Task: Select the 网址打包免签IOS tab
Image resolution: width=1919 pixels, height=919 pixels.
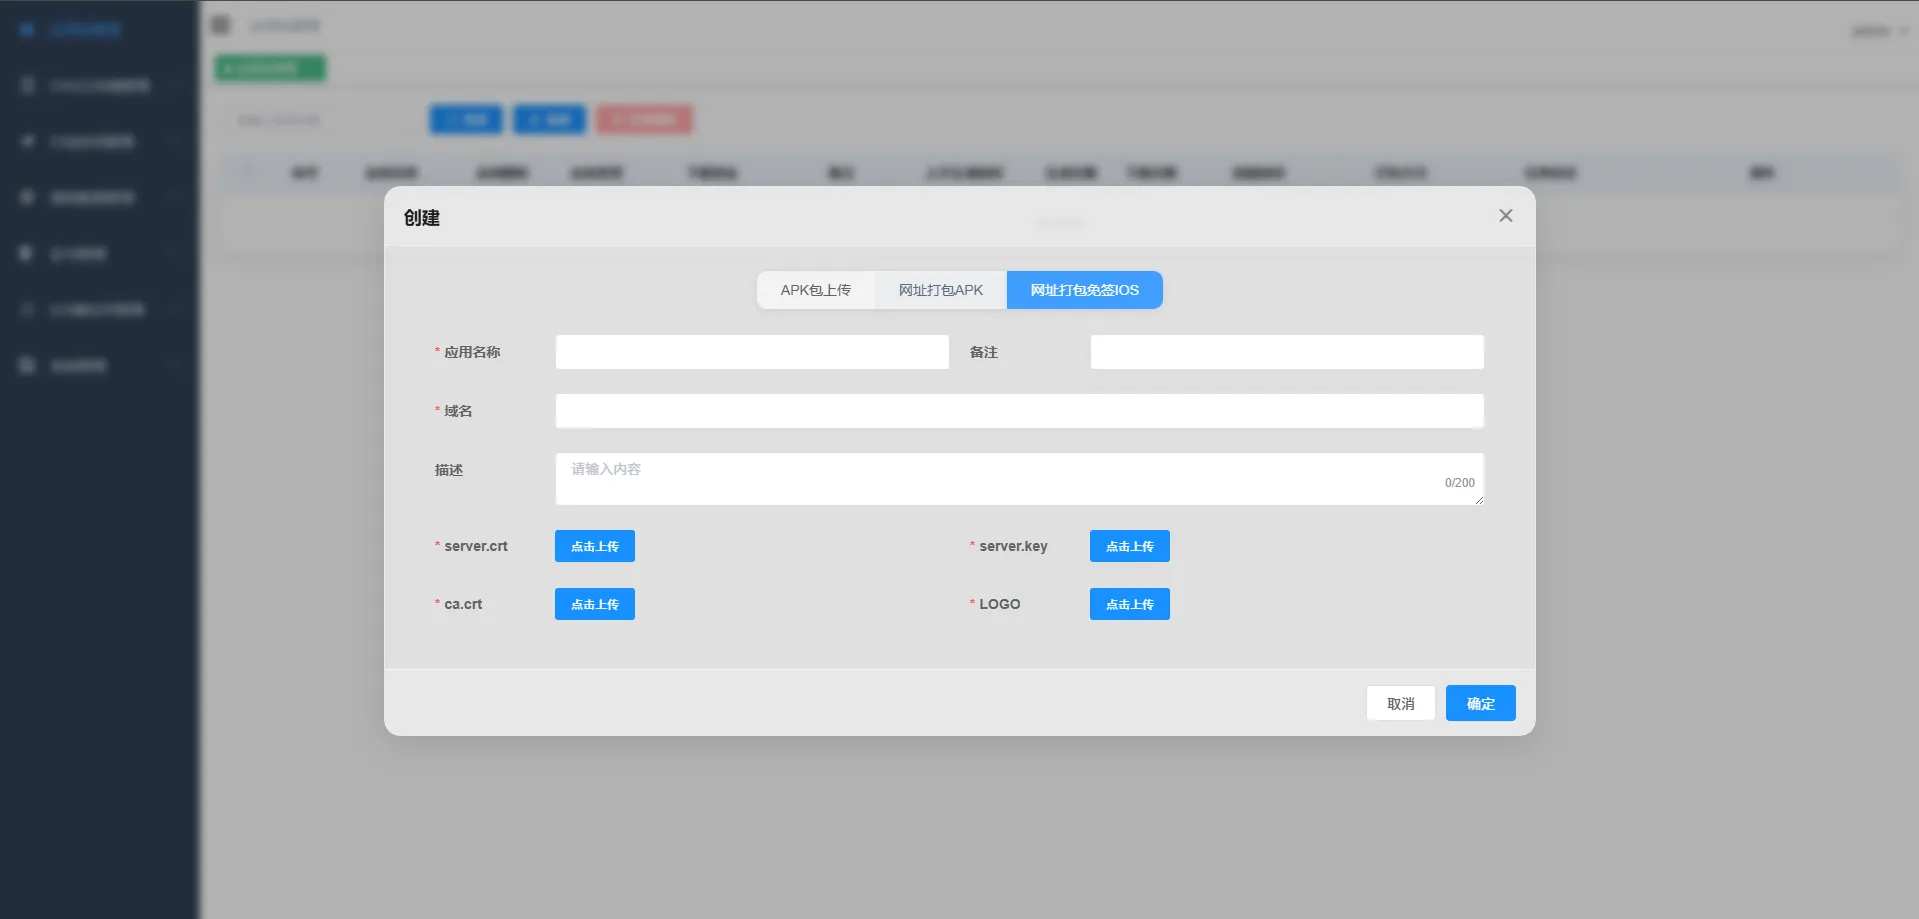Action: tap(1083, 290)
